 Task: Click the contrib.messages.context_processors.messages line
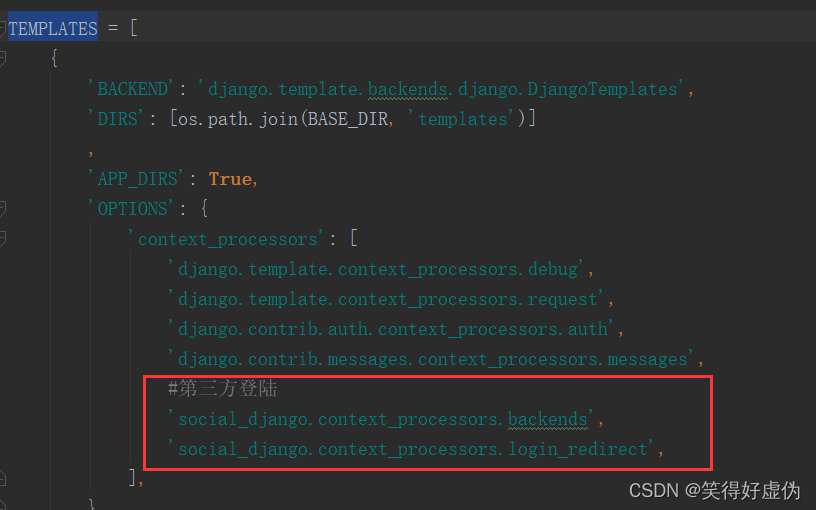pyautogui.click(x=430, y=359)
